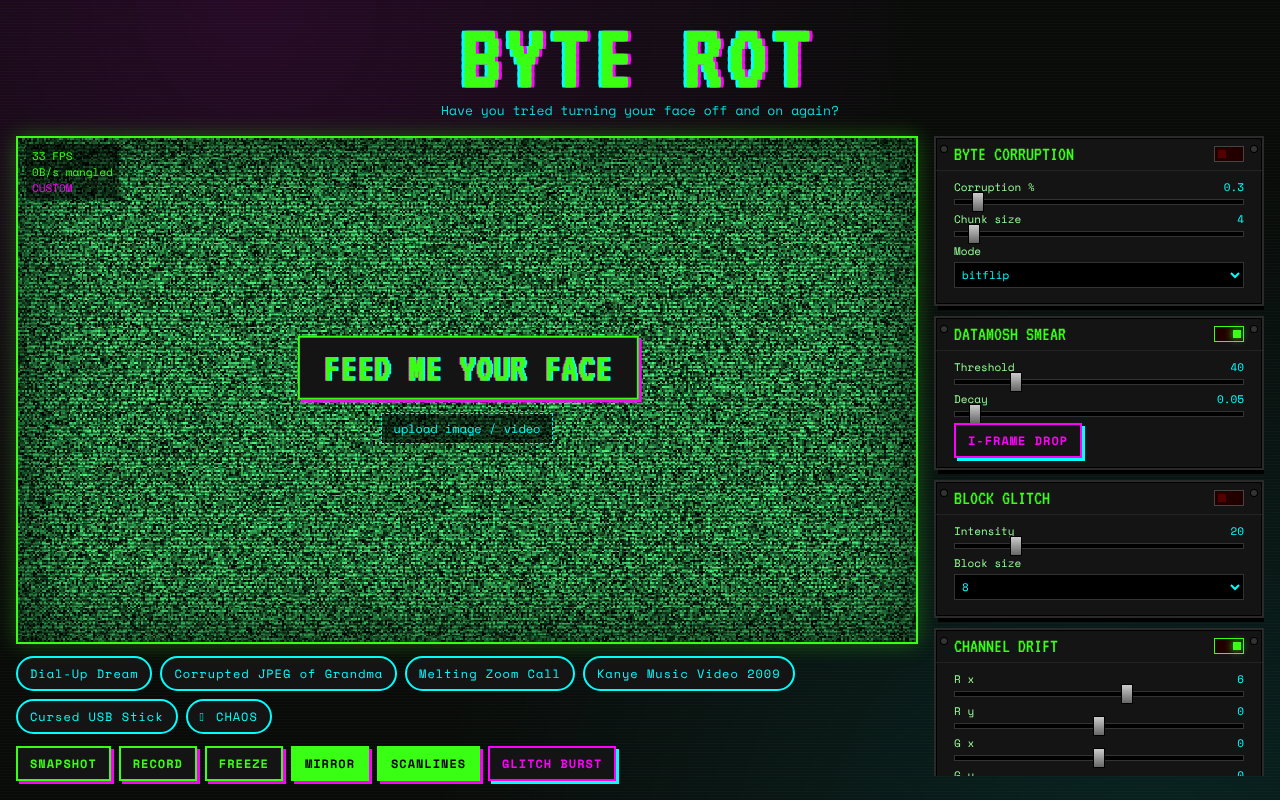Click the Threshold value 40
This screenshot has height=800, width=1280.
pyautogui.click(x=1237, y=367)
